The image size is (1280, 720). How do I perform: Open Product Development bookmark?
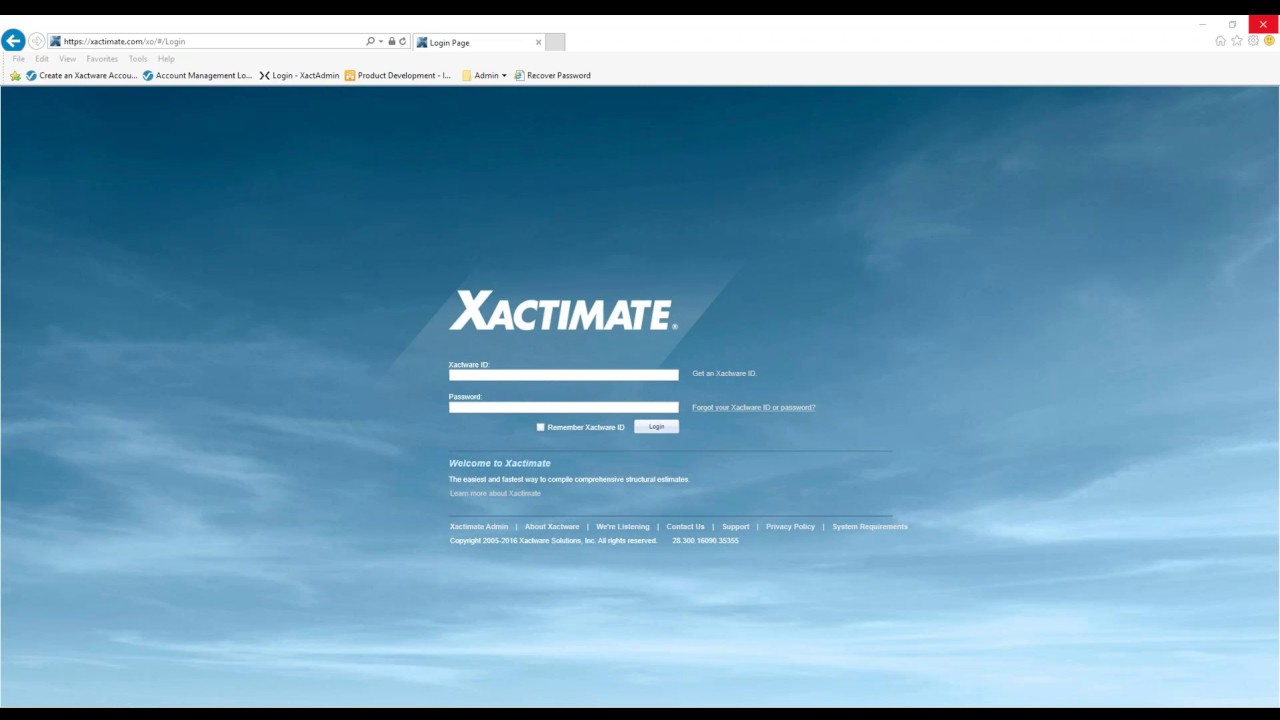(398, 75)
